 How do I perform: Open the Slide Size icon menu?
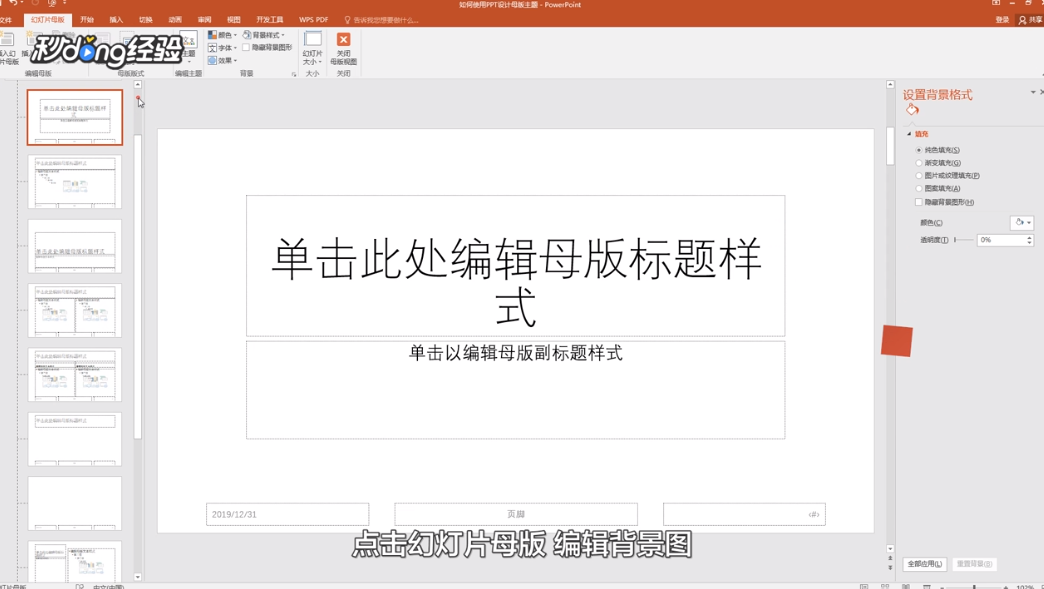(312, 39)
